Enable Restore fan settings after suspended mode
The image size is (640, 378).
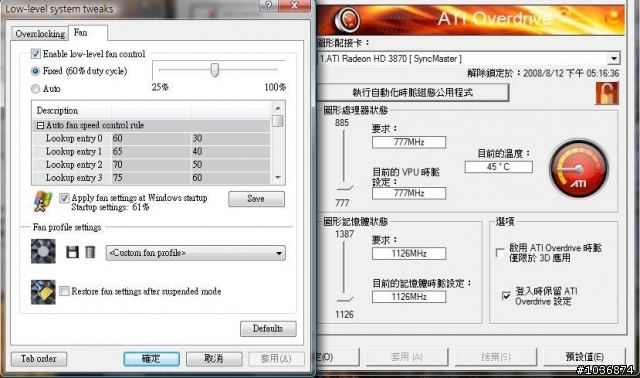point(64,291)
